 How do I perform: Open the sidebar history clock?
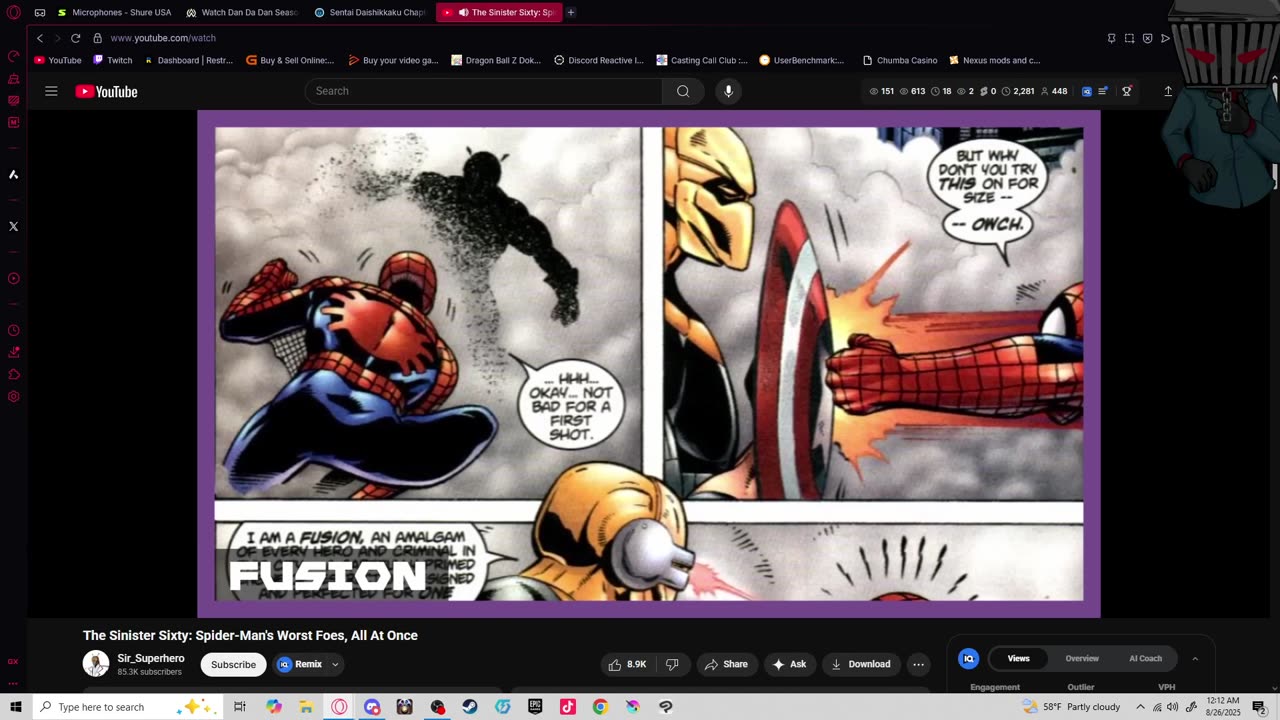pos(13,330)
